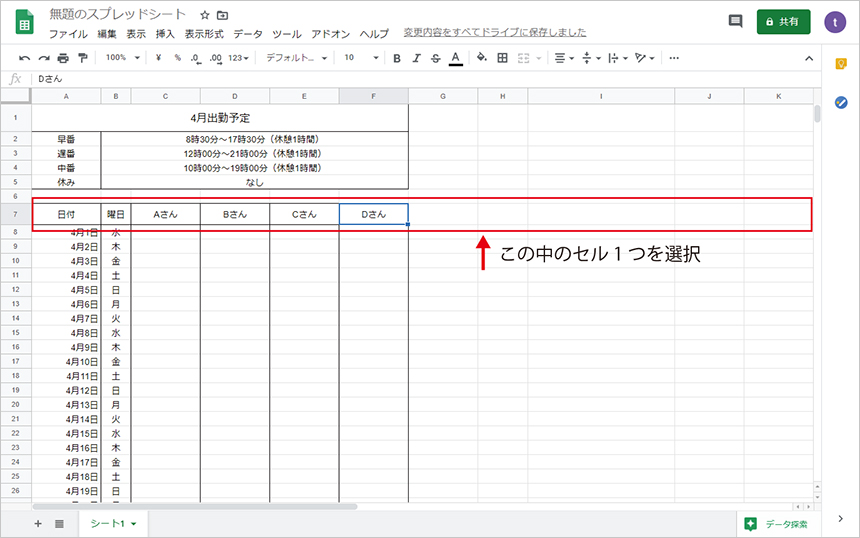Screen dimensions: 860x538
Task: Open the fill color picker
Action: 482,58
